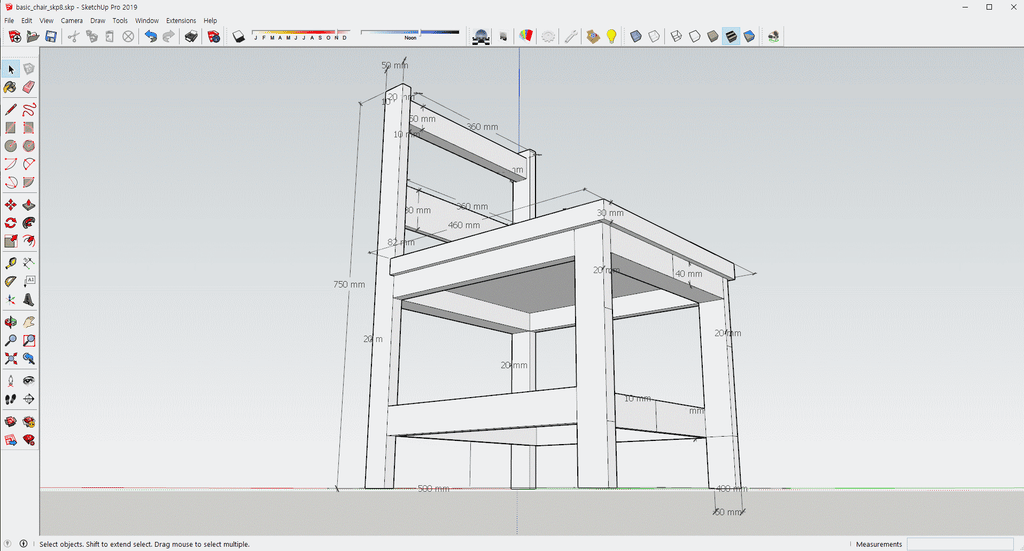The height and width of the screenshot is (551, 1024).
Task: Undo the last action
Action: [x=150, y=37]
